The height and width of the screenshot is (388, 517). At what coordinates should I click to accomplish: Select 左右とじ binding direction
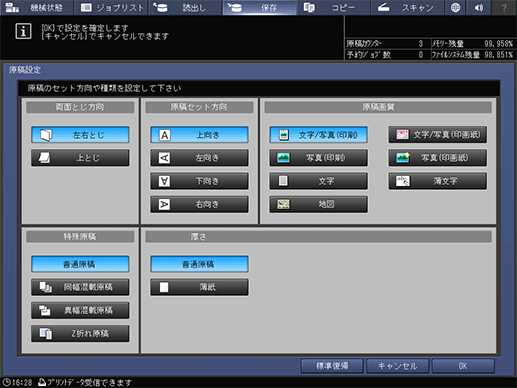pos(80,135)
